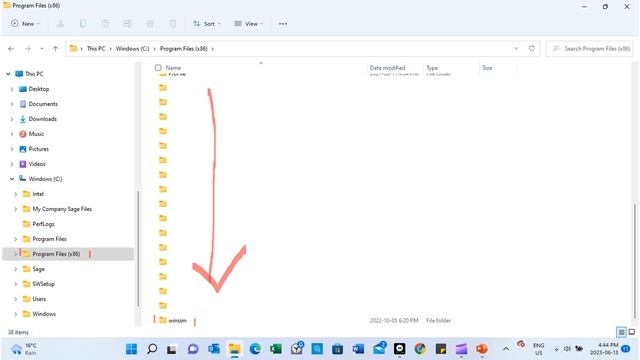Sort by the Size column header
This screenshot has width=640, height=360.
[x=487, y=68]
